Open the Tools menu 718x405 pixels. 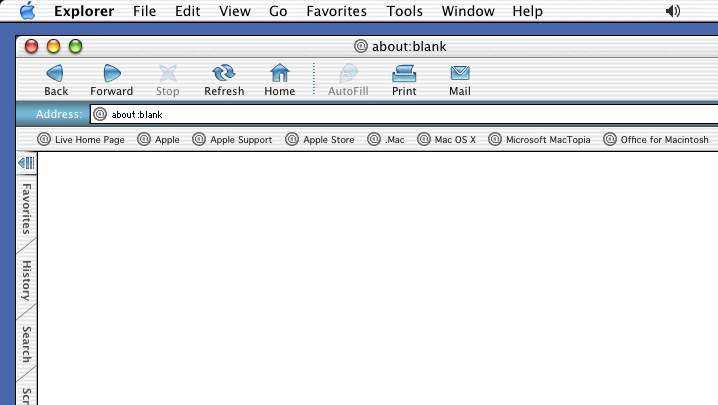404,11
